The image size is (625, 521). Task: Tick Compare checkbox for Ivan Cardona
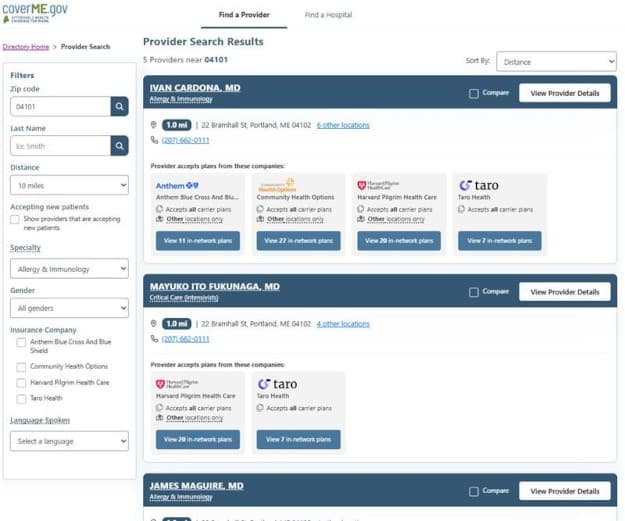474,94
